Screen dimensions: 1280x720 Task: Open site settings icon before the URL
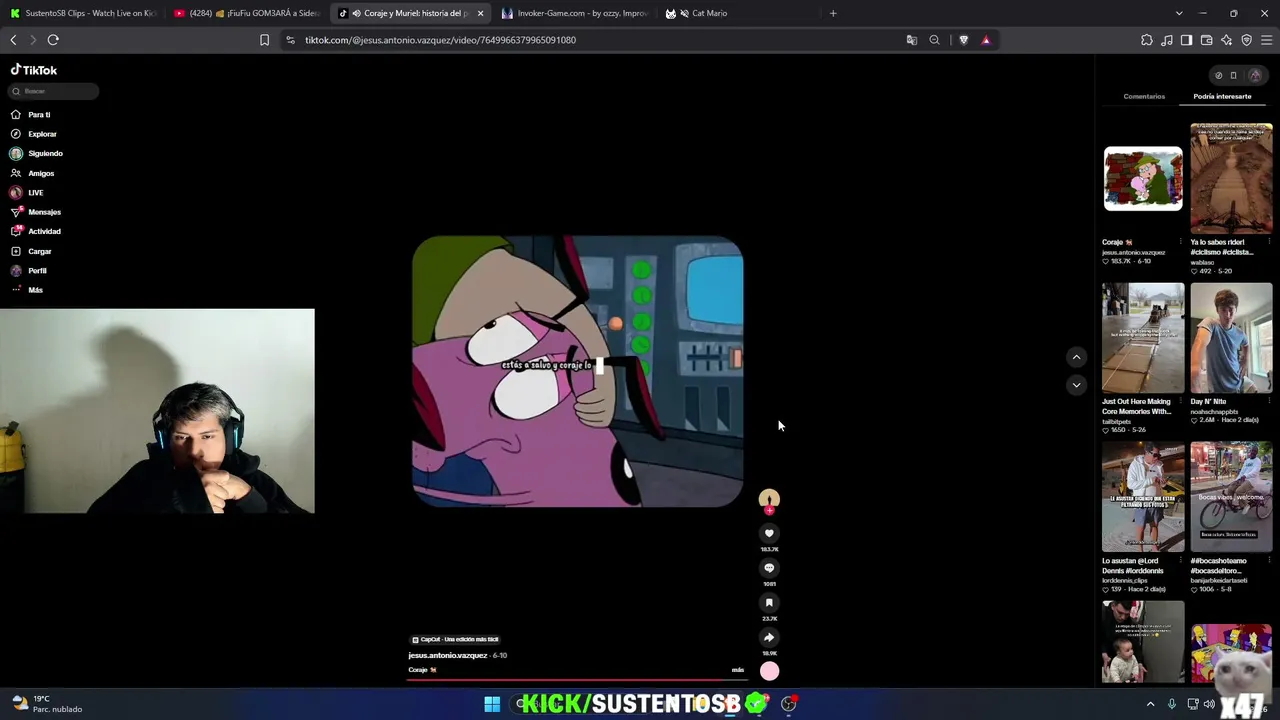tap(290, 40)
